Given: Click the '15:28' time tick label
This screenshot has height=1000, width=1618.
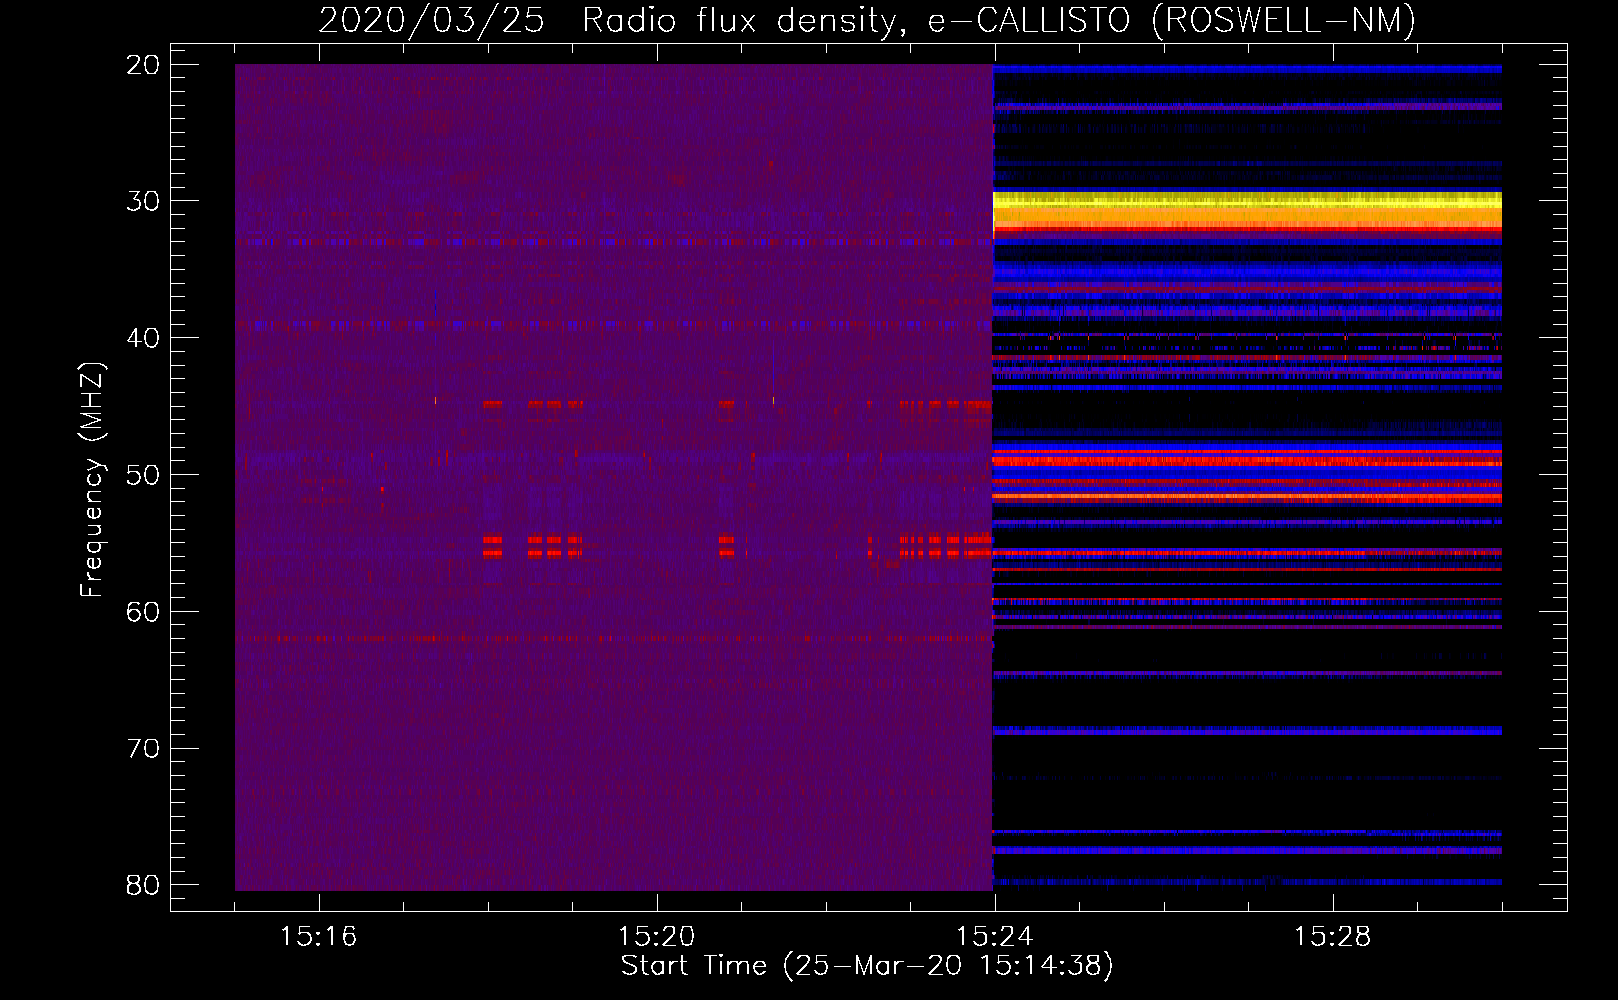Looking at the screenshot, I should tap(1332, 937).
